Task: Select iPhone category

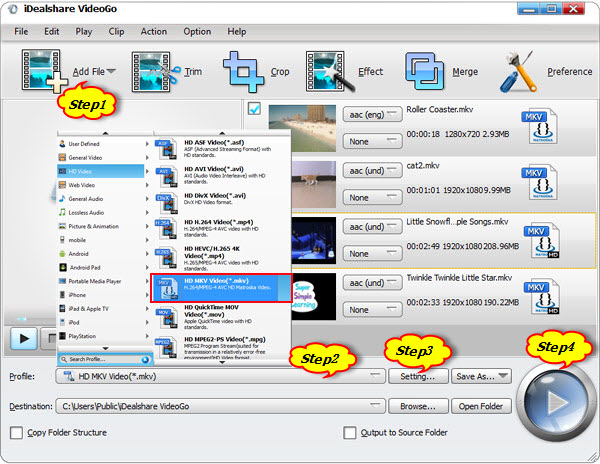Action: (103, 295)
